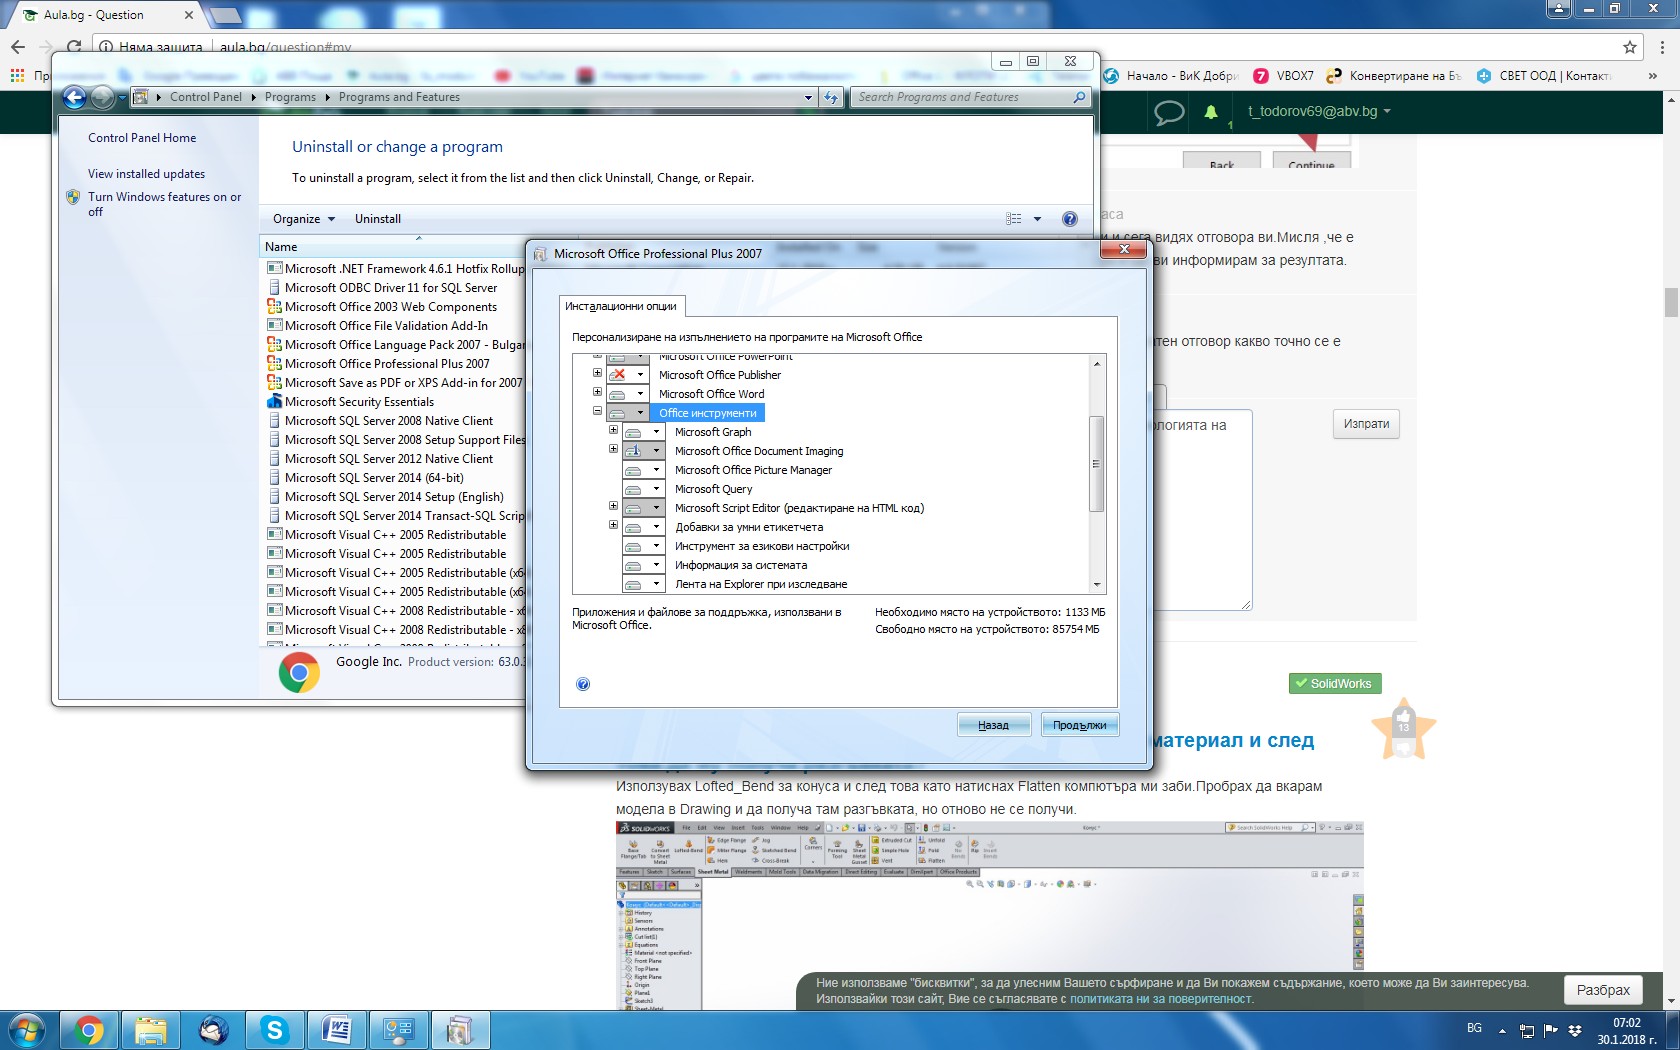Click the refresh button beside address bar

[832, 97]
